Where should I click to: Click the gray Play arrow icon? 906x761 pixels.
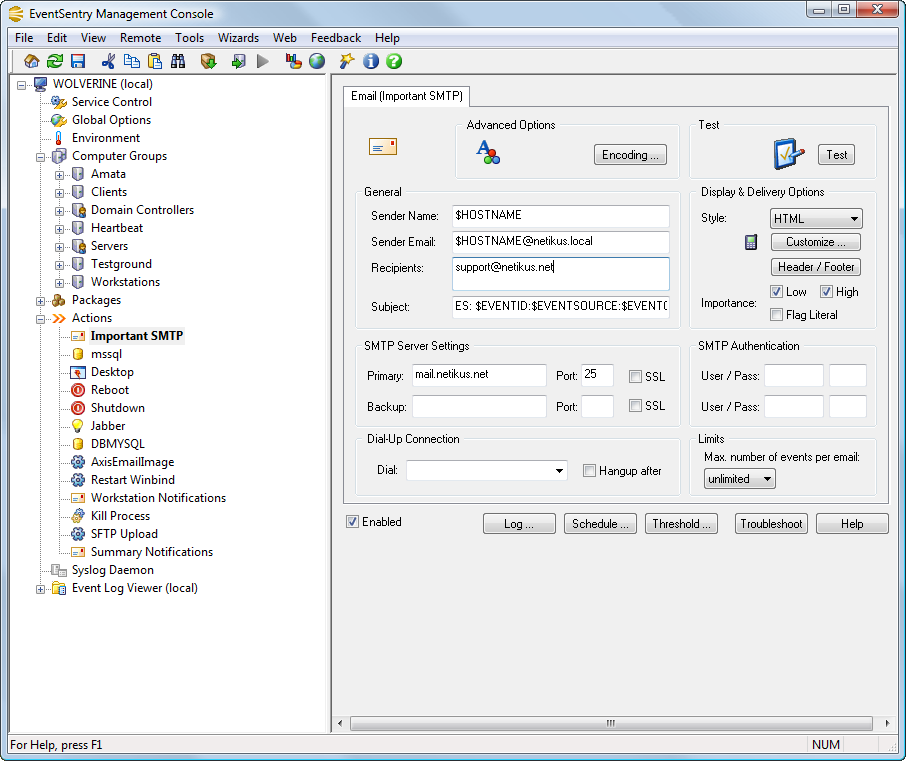pos(262,61)
